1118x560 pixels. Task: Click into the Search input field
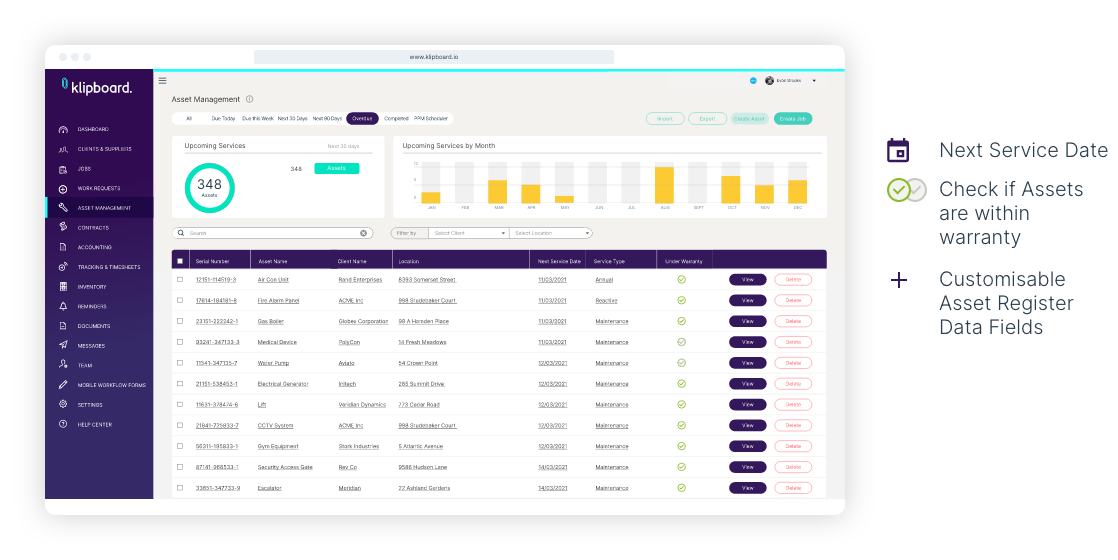pyautogui.click(x=273, y=233)
